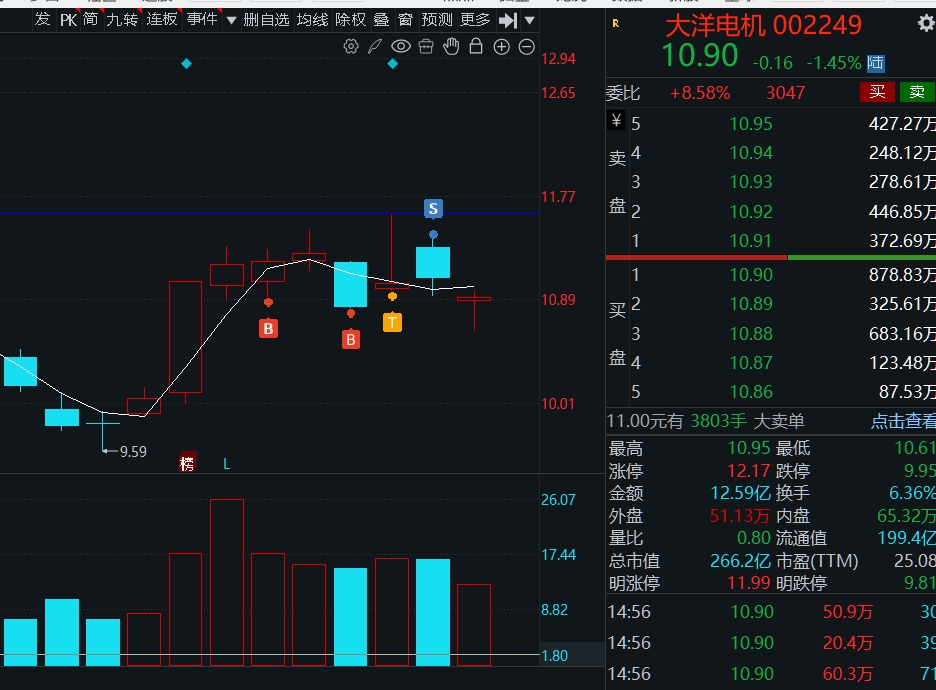Click 删自选 to remove from watchlist
This screenshot has height=690, width=936.
click(266, 20)
